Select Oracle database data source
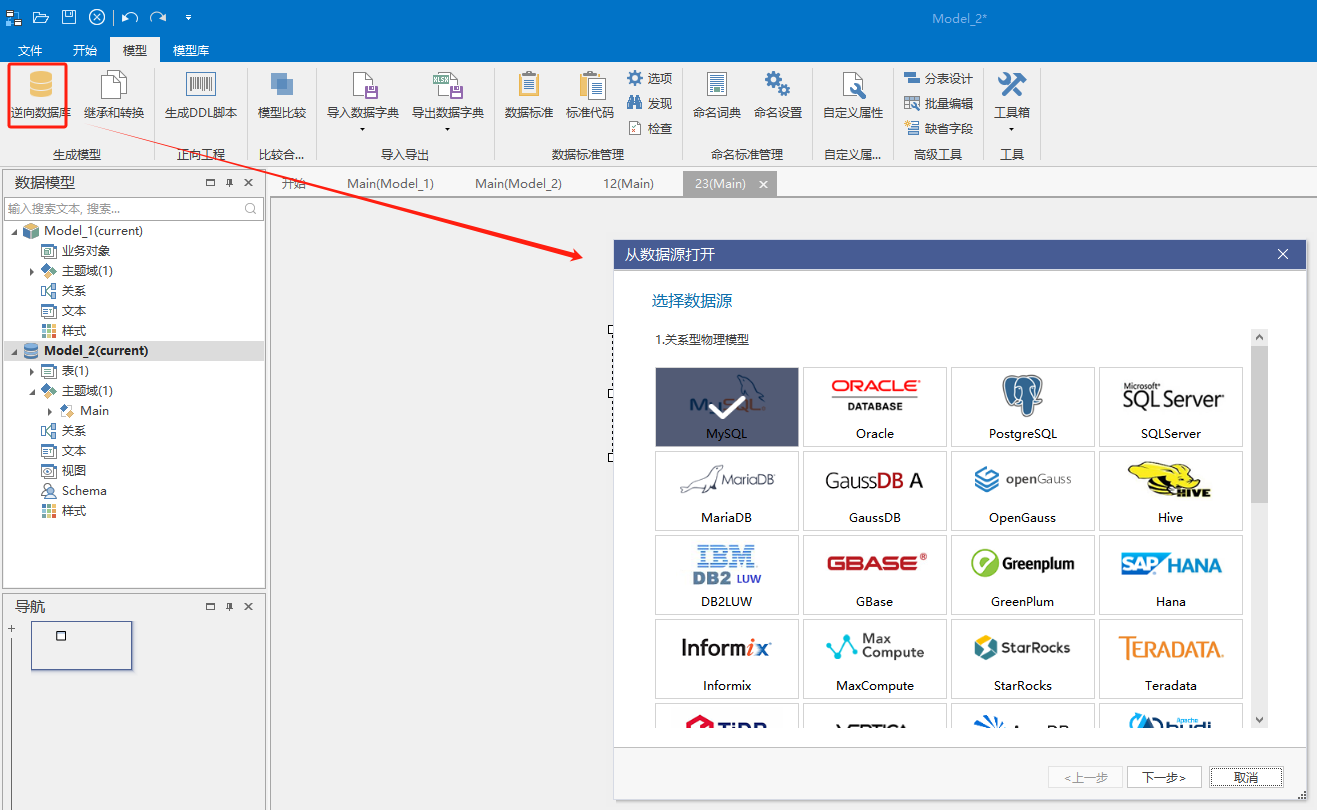The width and height of the screenshot is (1317, 810). (875, 407)
